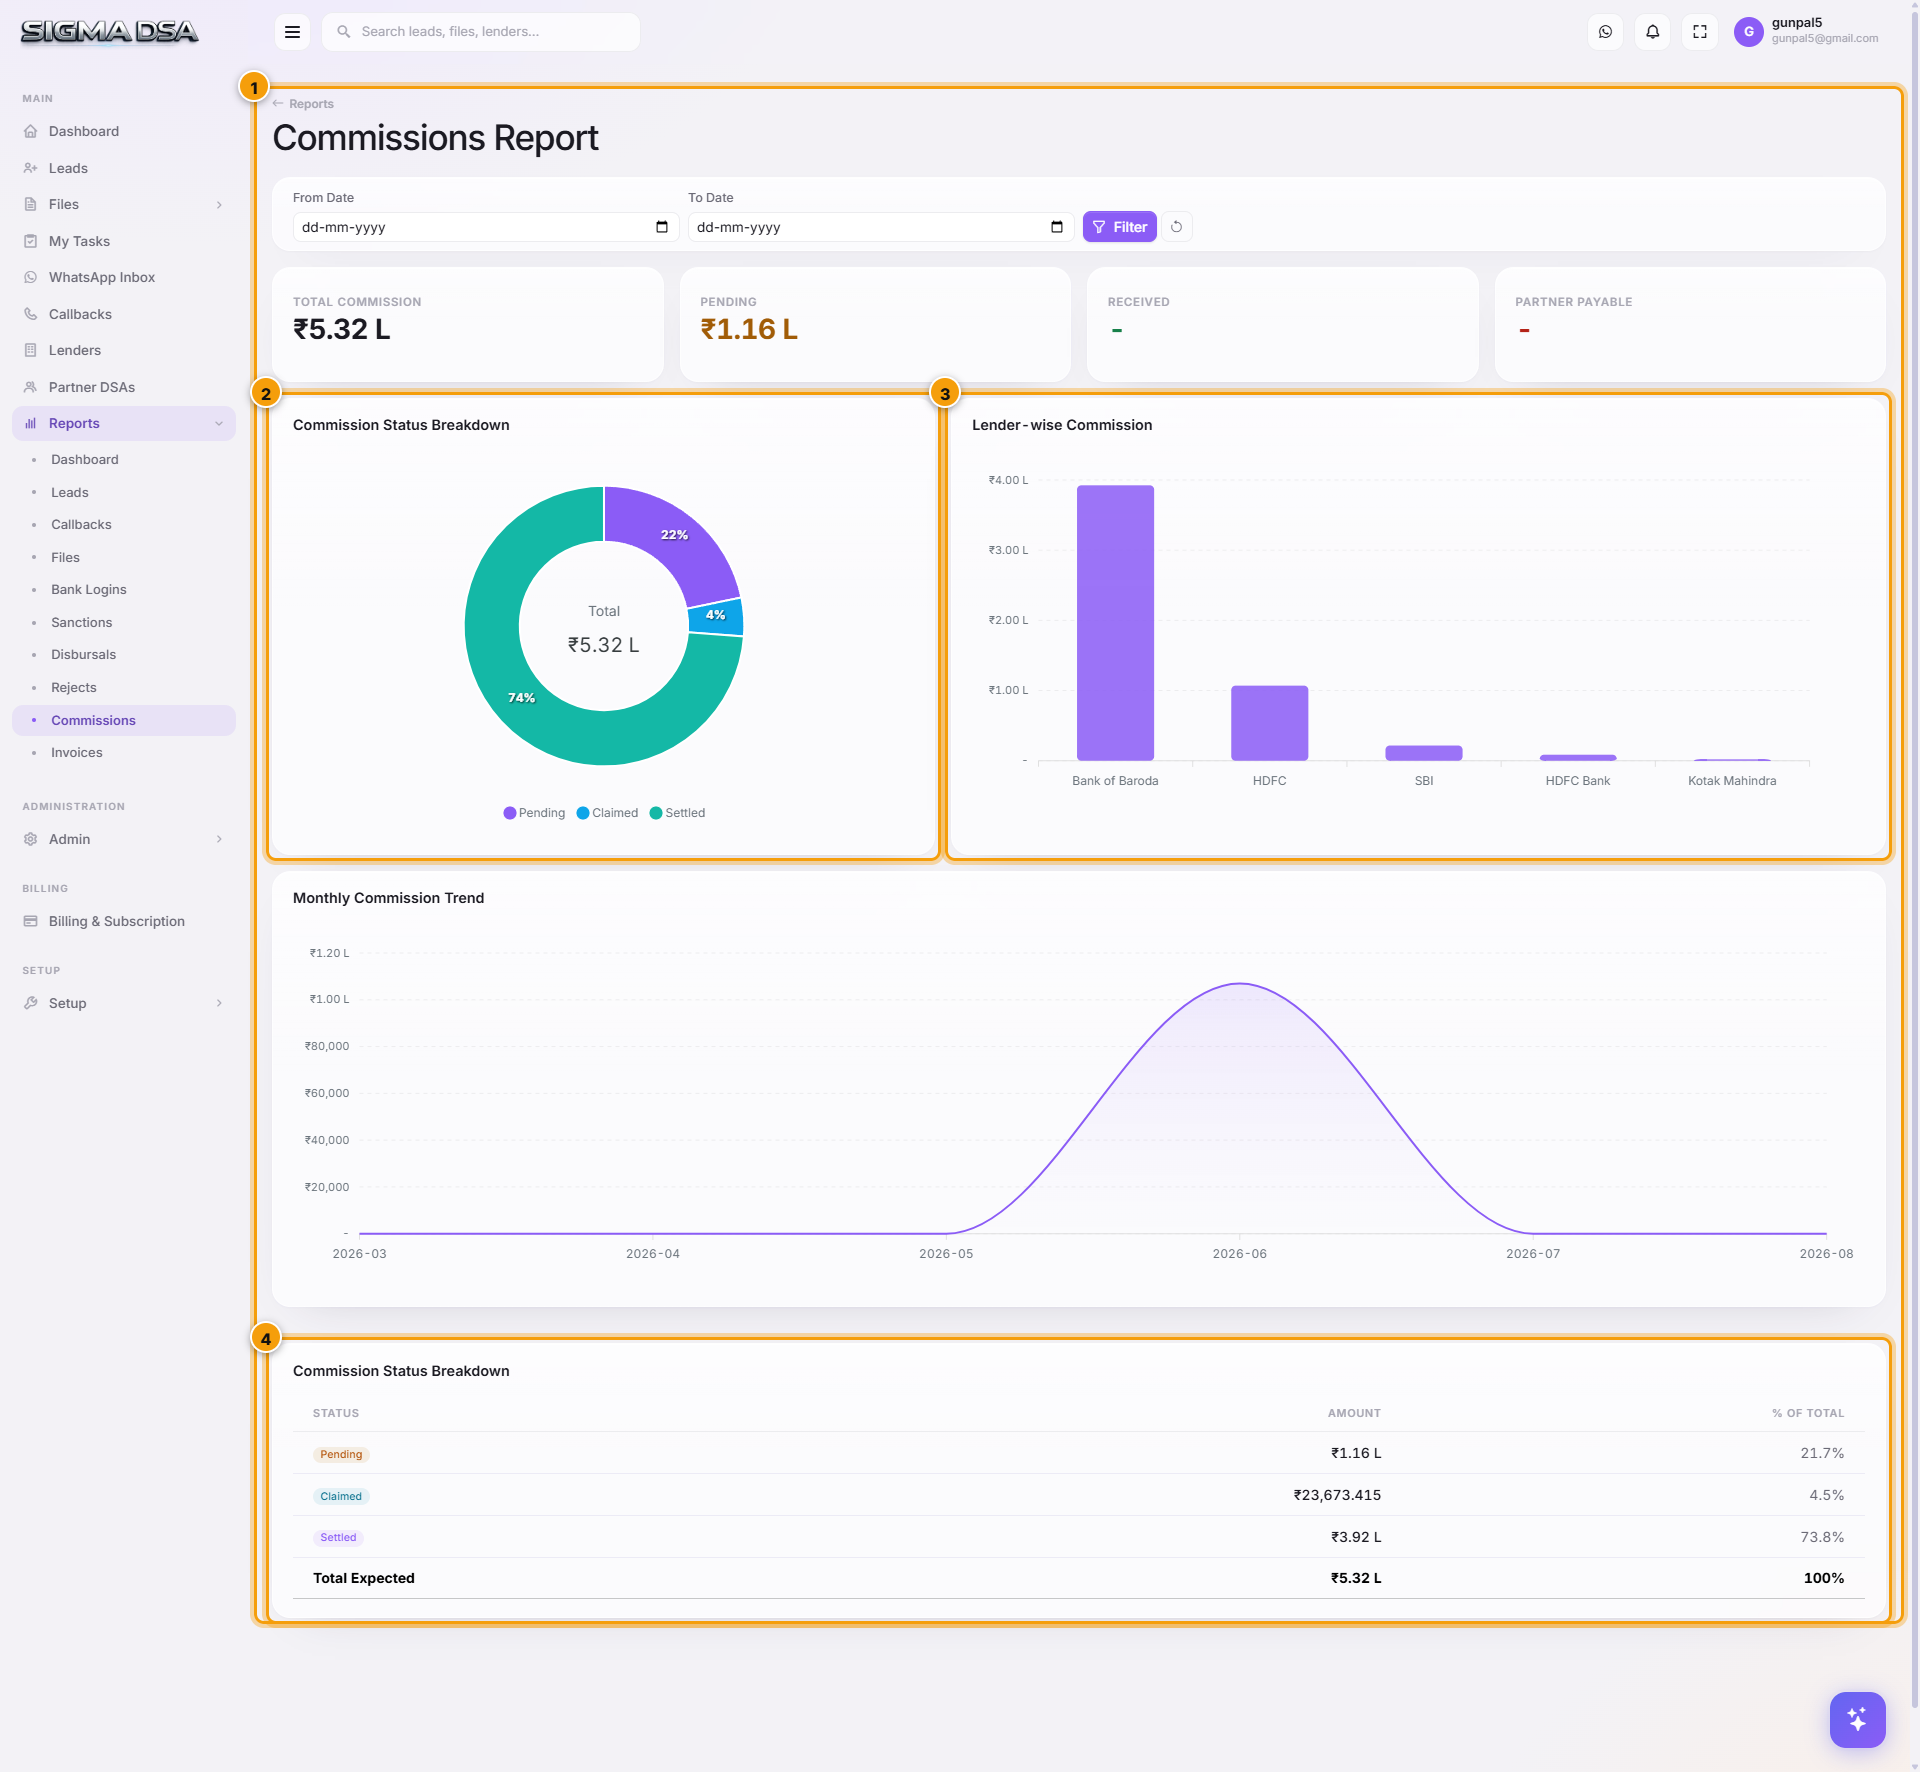The image size is (1920, 1772).
Task: Click the 22% Pending donut segment
Action: pyautogui.click(x=674, y=536)
